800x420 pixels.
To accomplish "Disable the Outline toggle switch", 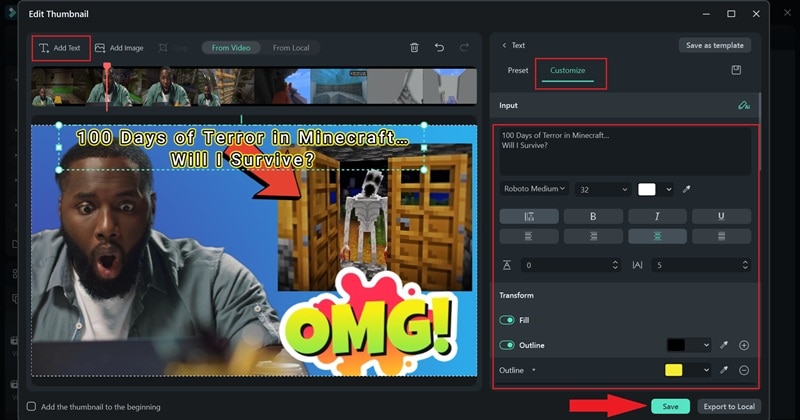I will (x=507, y=345).
